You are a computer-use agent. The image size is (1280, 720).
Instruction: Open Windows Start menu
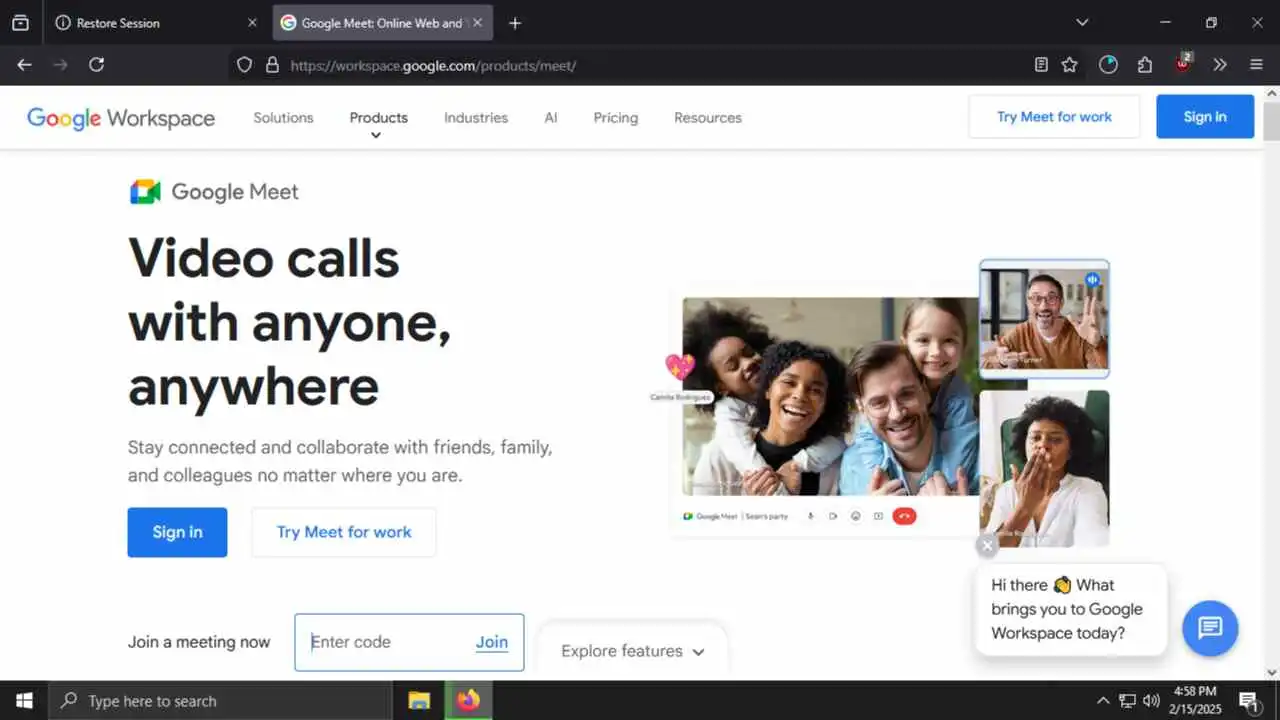(24, 701)
